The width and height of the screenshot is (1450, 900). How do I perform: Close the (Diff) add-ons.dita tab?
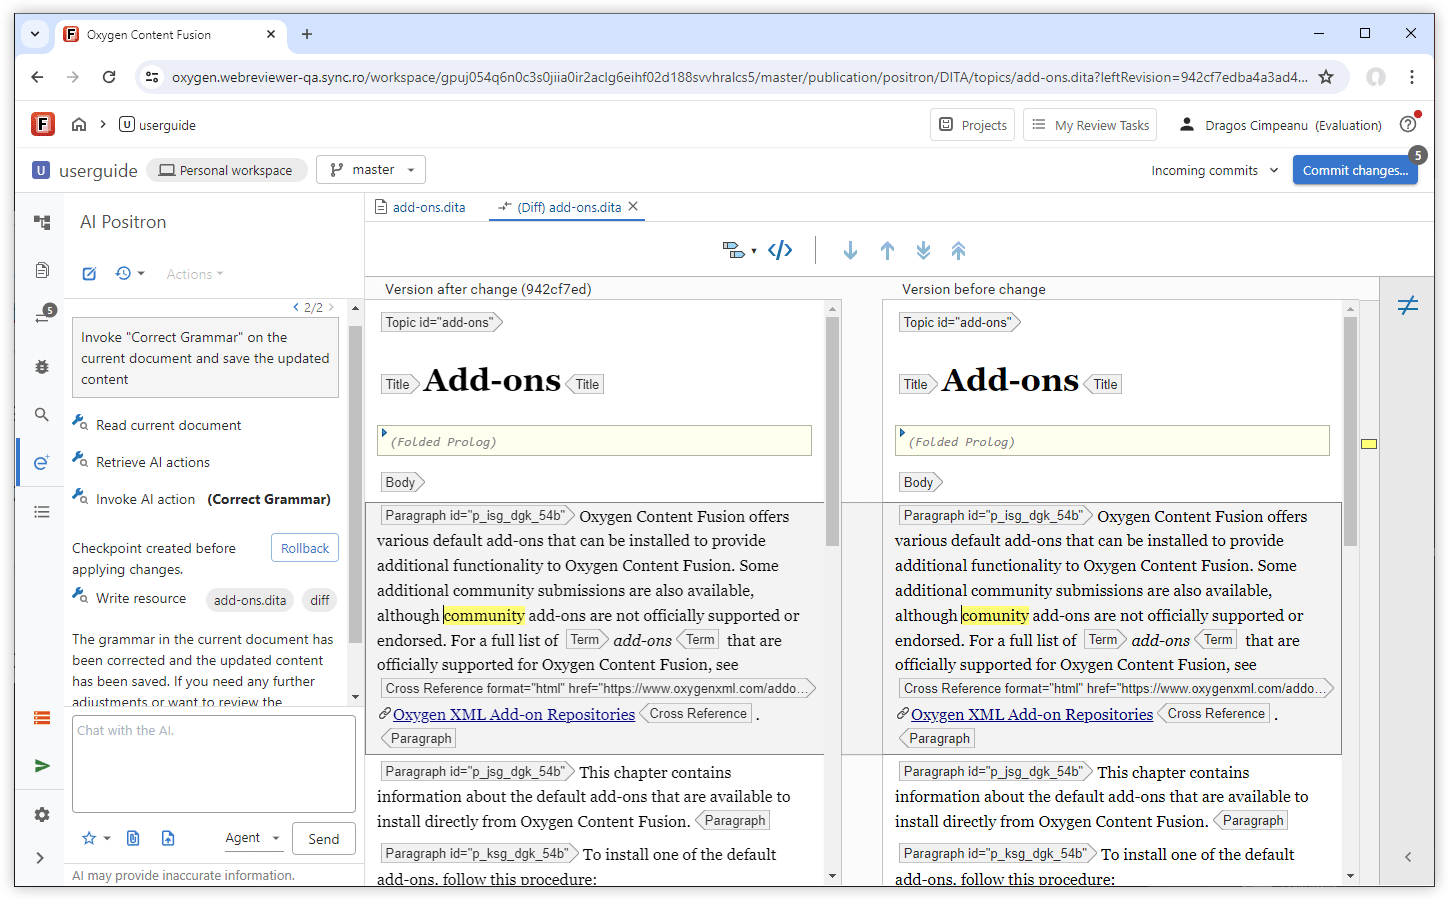[633, 207]
